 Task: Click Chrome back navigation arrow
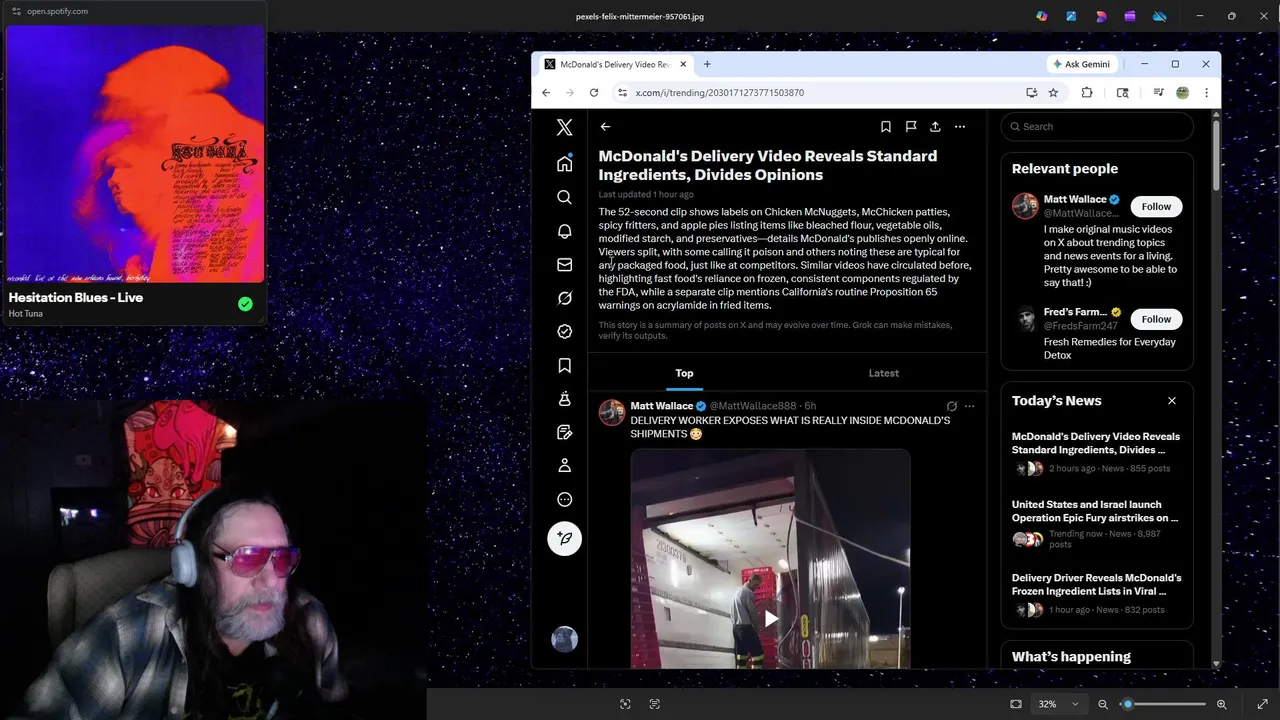[545, 92]
